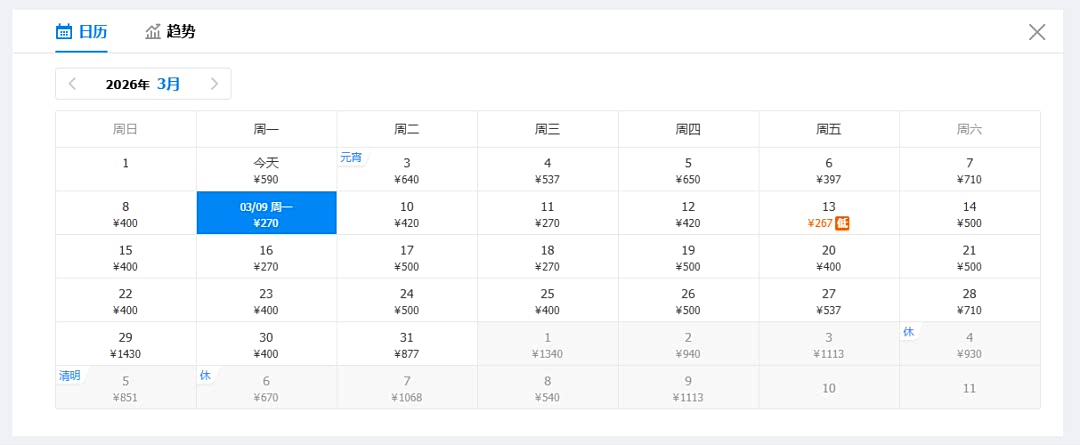
Task: Close the price calendar dialog
Action: (x=1037, y=32)
